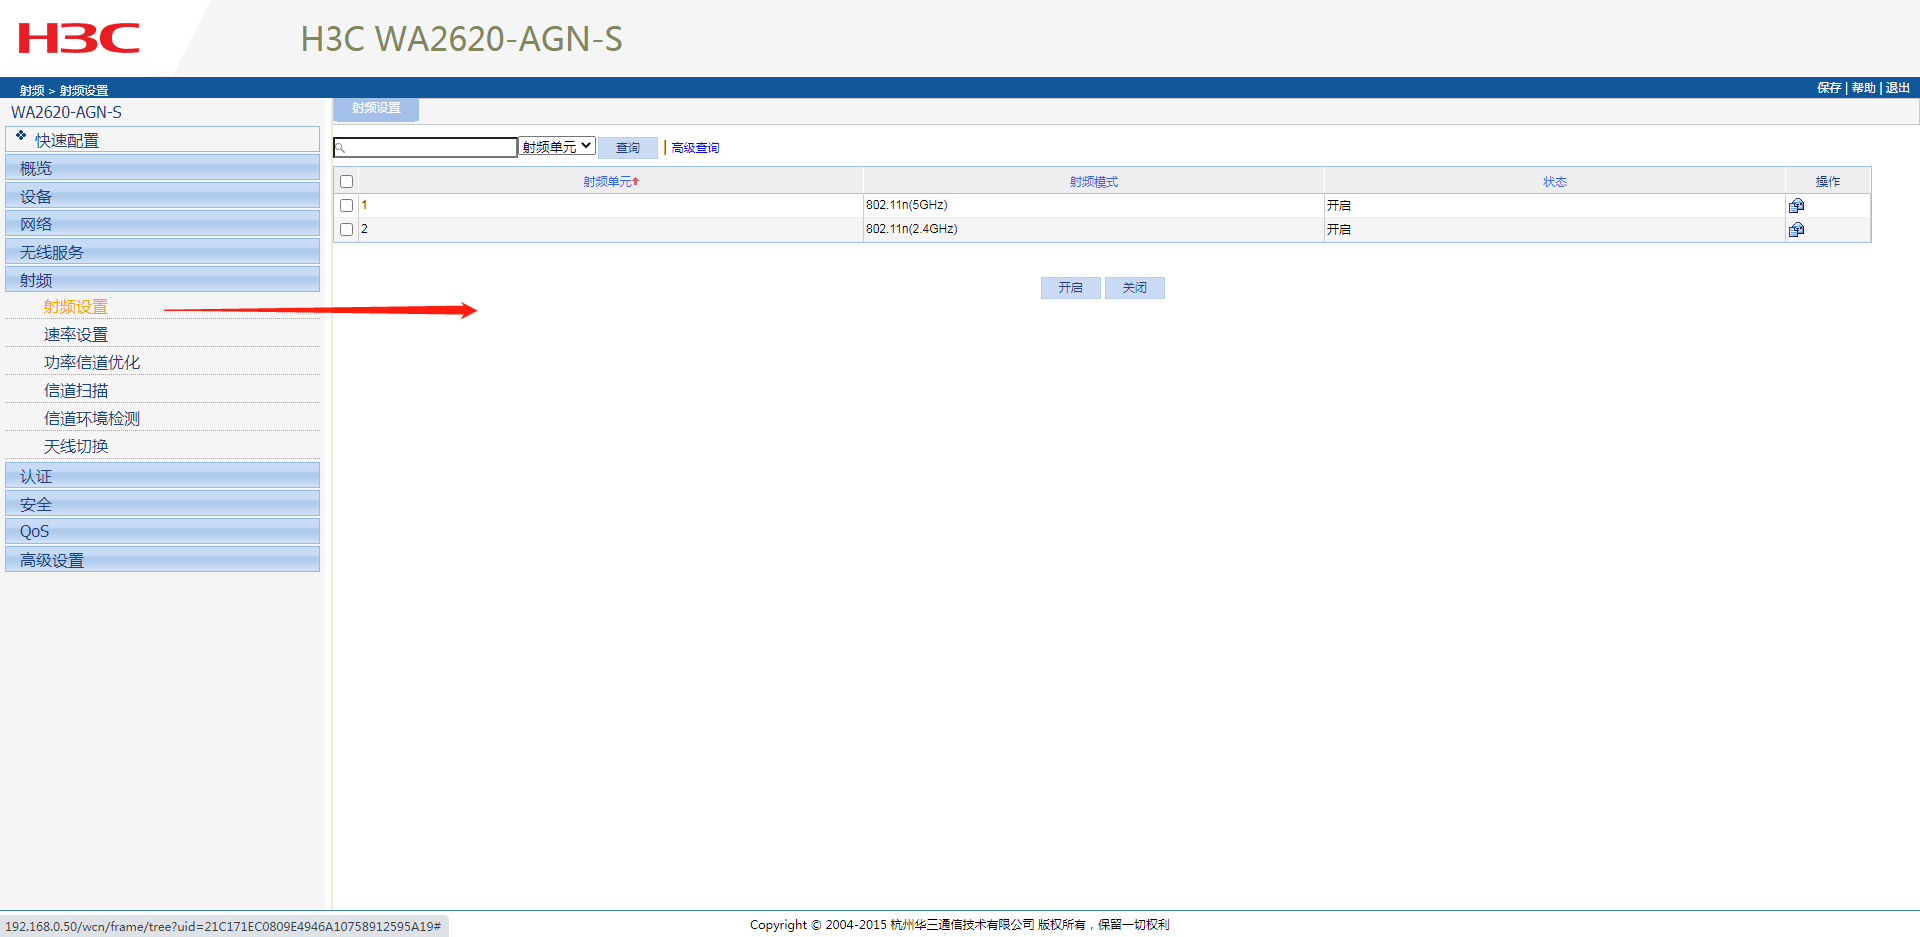The height and width of the screenshot is (937, 1920).
Task: Open 信道环境检测 page
Action: (92, 419)
